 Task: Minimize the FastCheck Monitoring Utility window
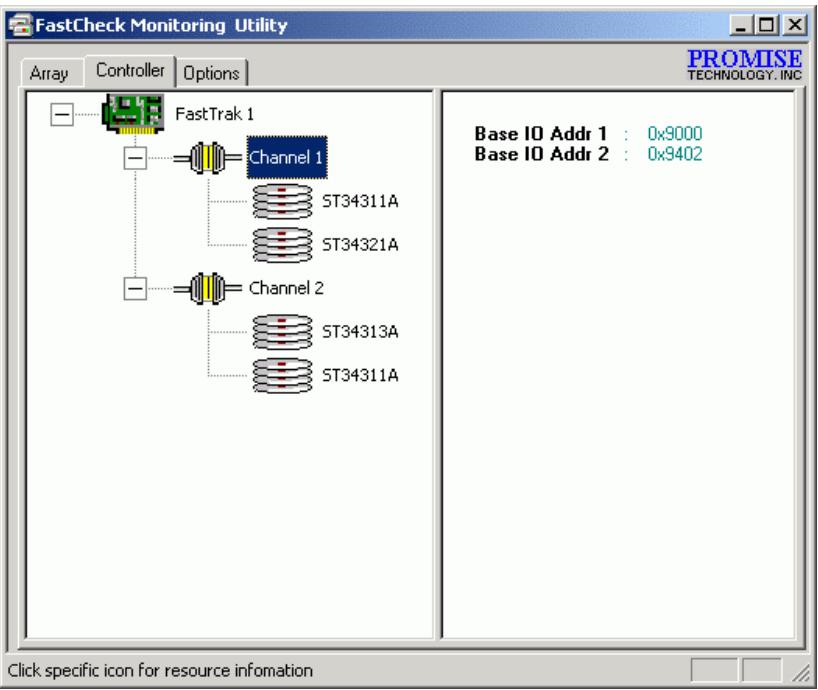pos(741,25)
